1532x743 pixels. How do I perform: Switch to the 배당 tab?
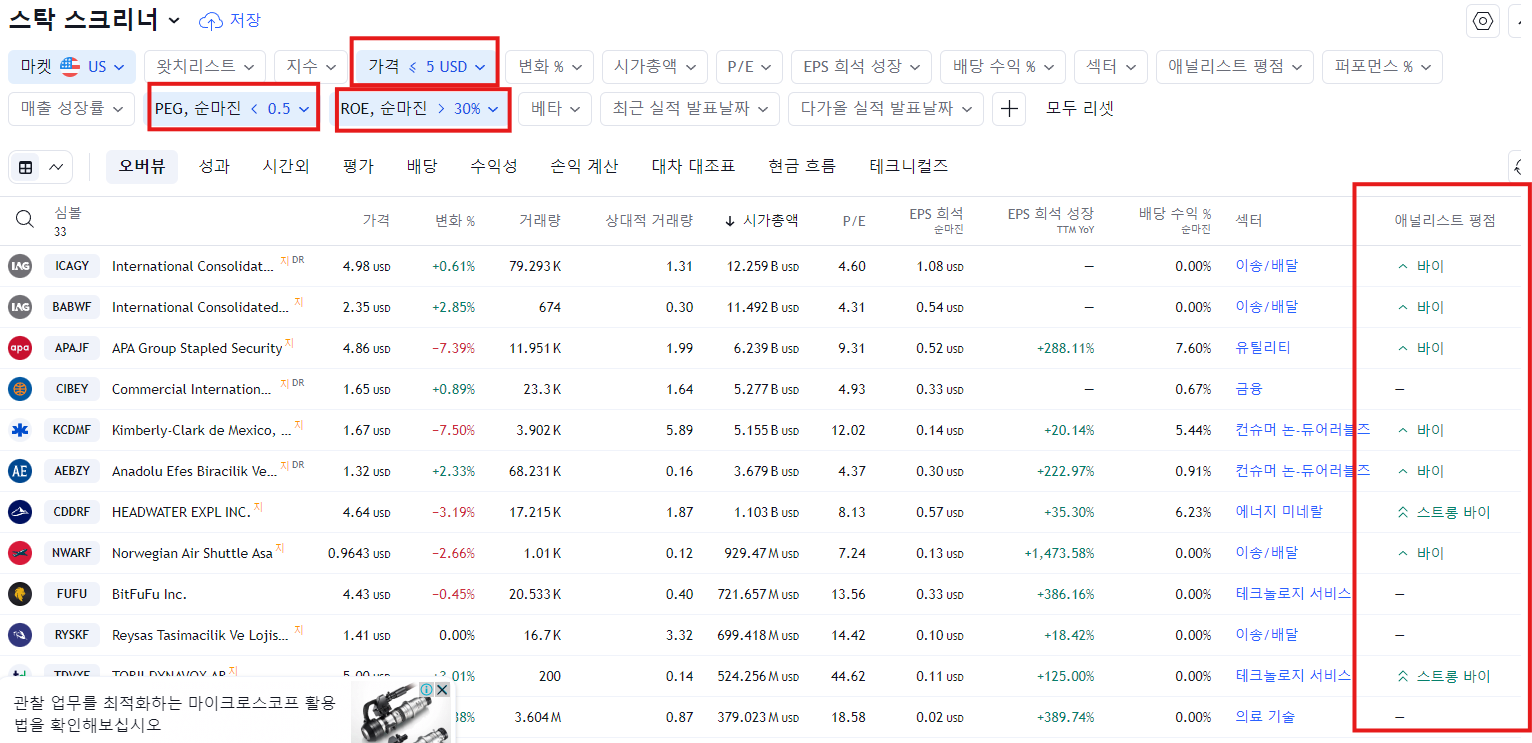[422, 167]
